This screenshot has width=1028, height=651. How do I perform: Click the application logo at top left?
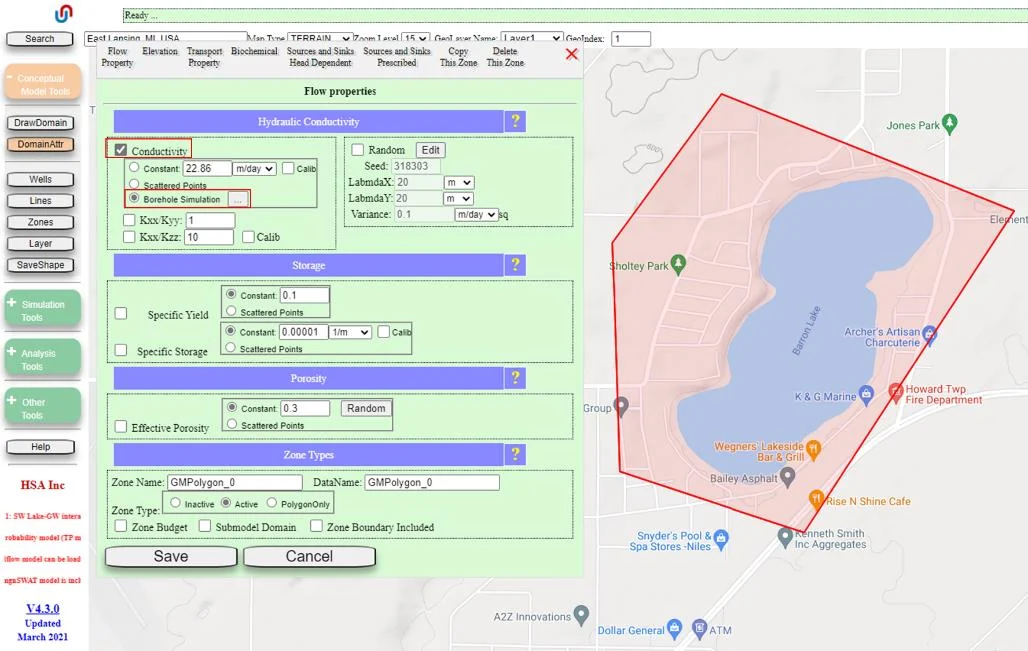[63, 13]
